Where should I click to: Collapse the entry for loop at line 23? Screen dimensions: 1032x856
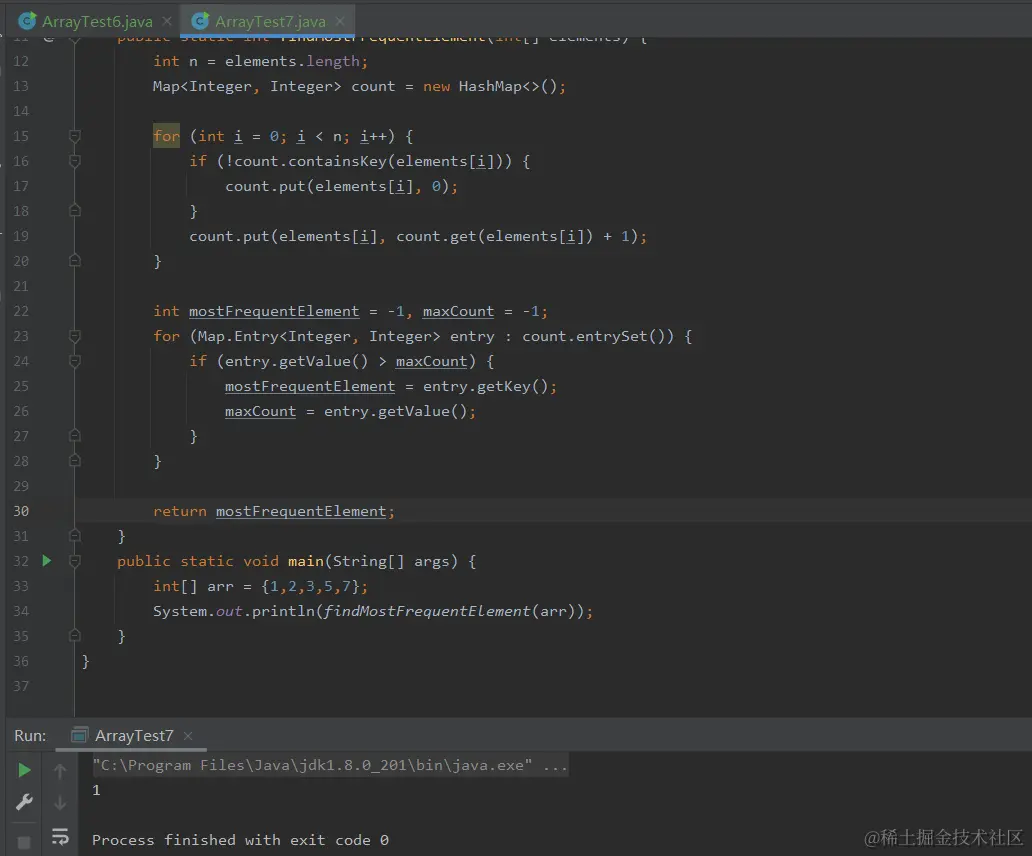point(74,336)
